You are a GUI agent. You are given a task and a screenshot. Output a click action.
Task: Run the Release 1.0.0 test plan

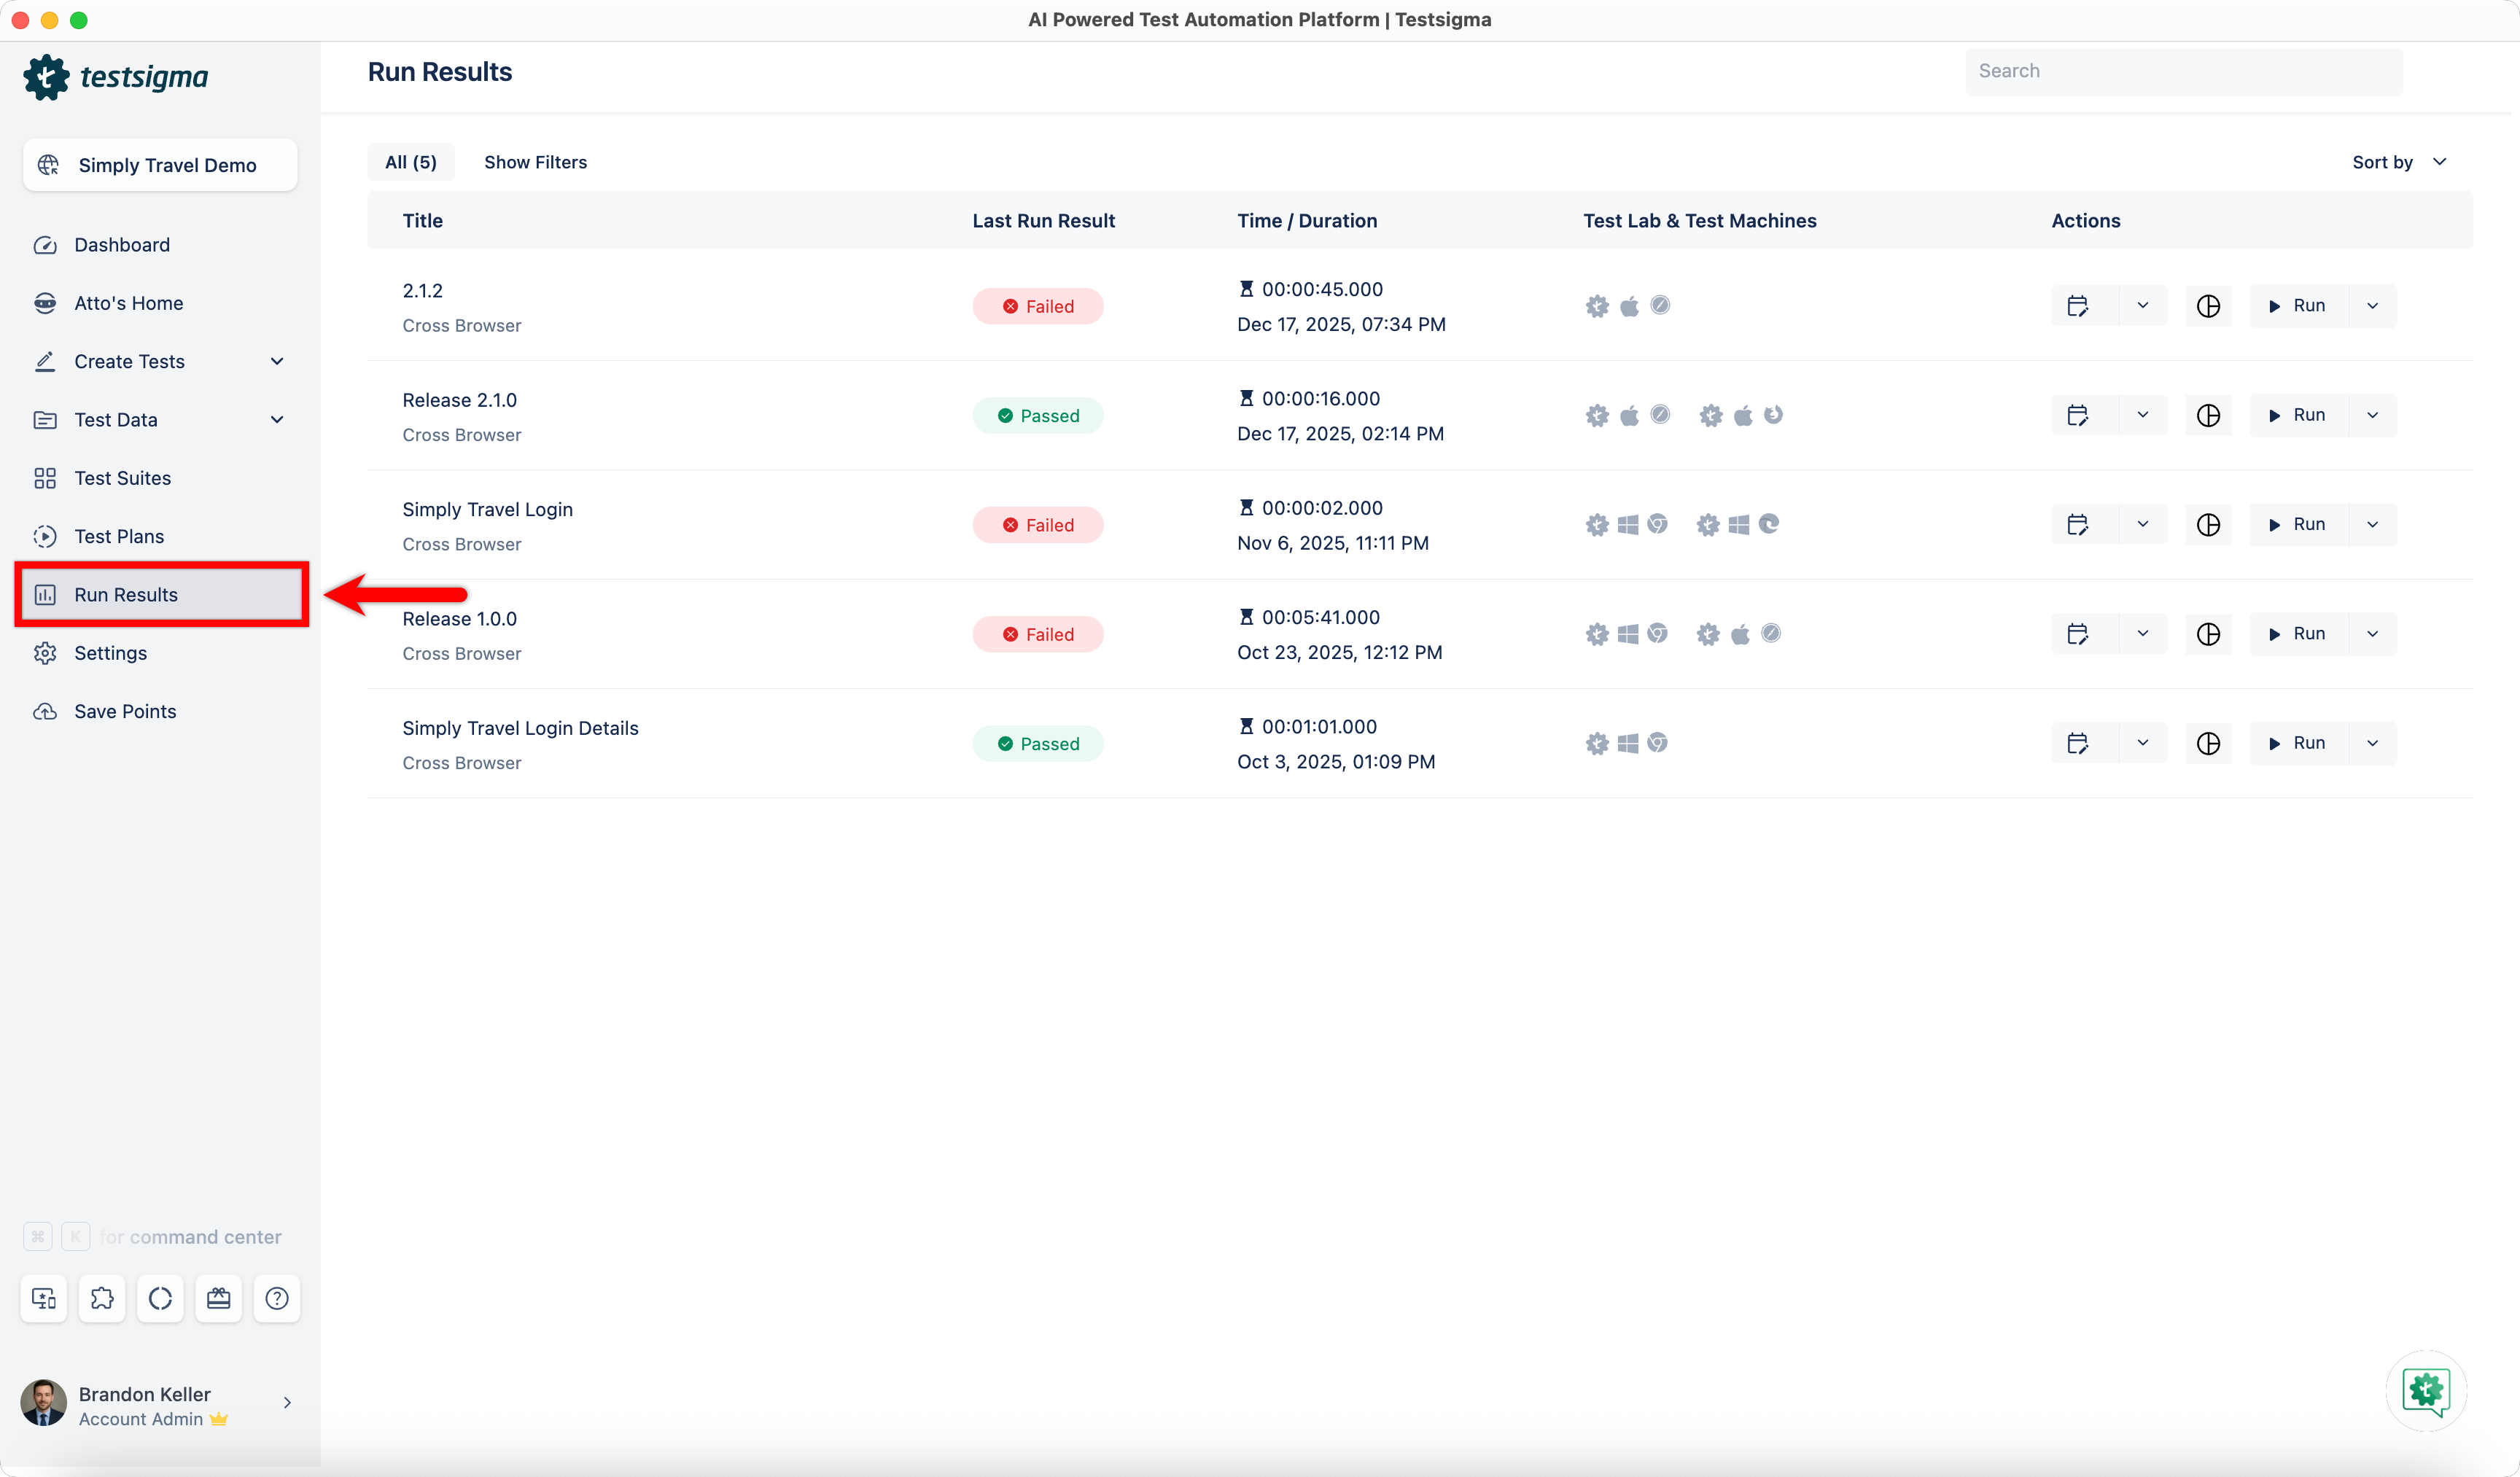click(2297, 634)
